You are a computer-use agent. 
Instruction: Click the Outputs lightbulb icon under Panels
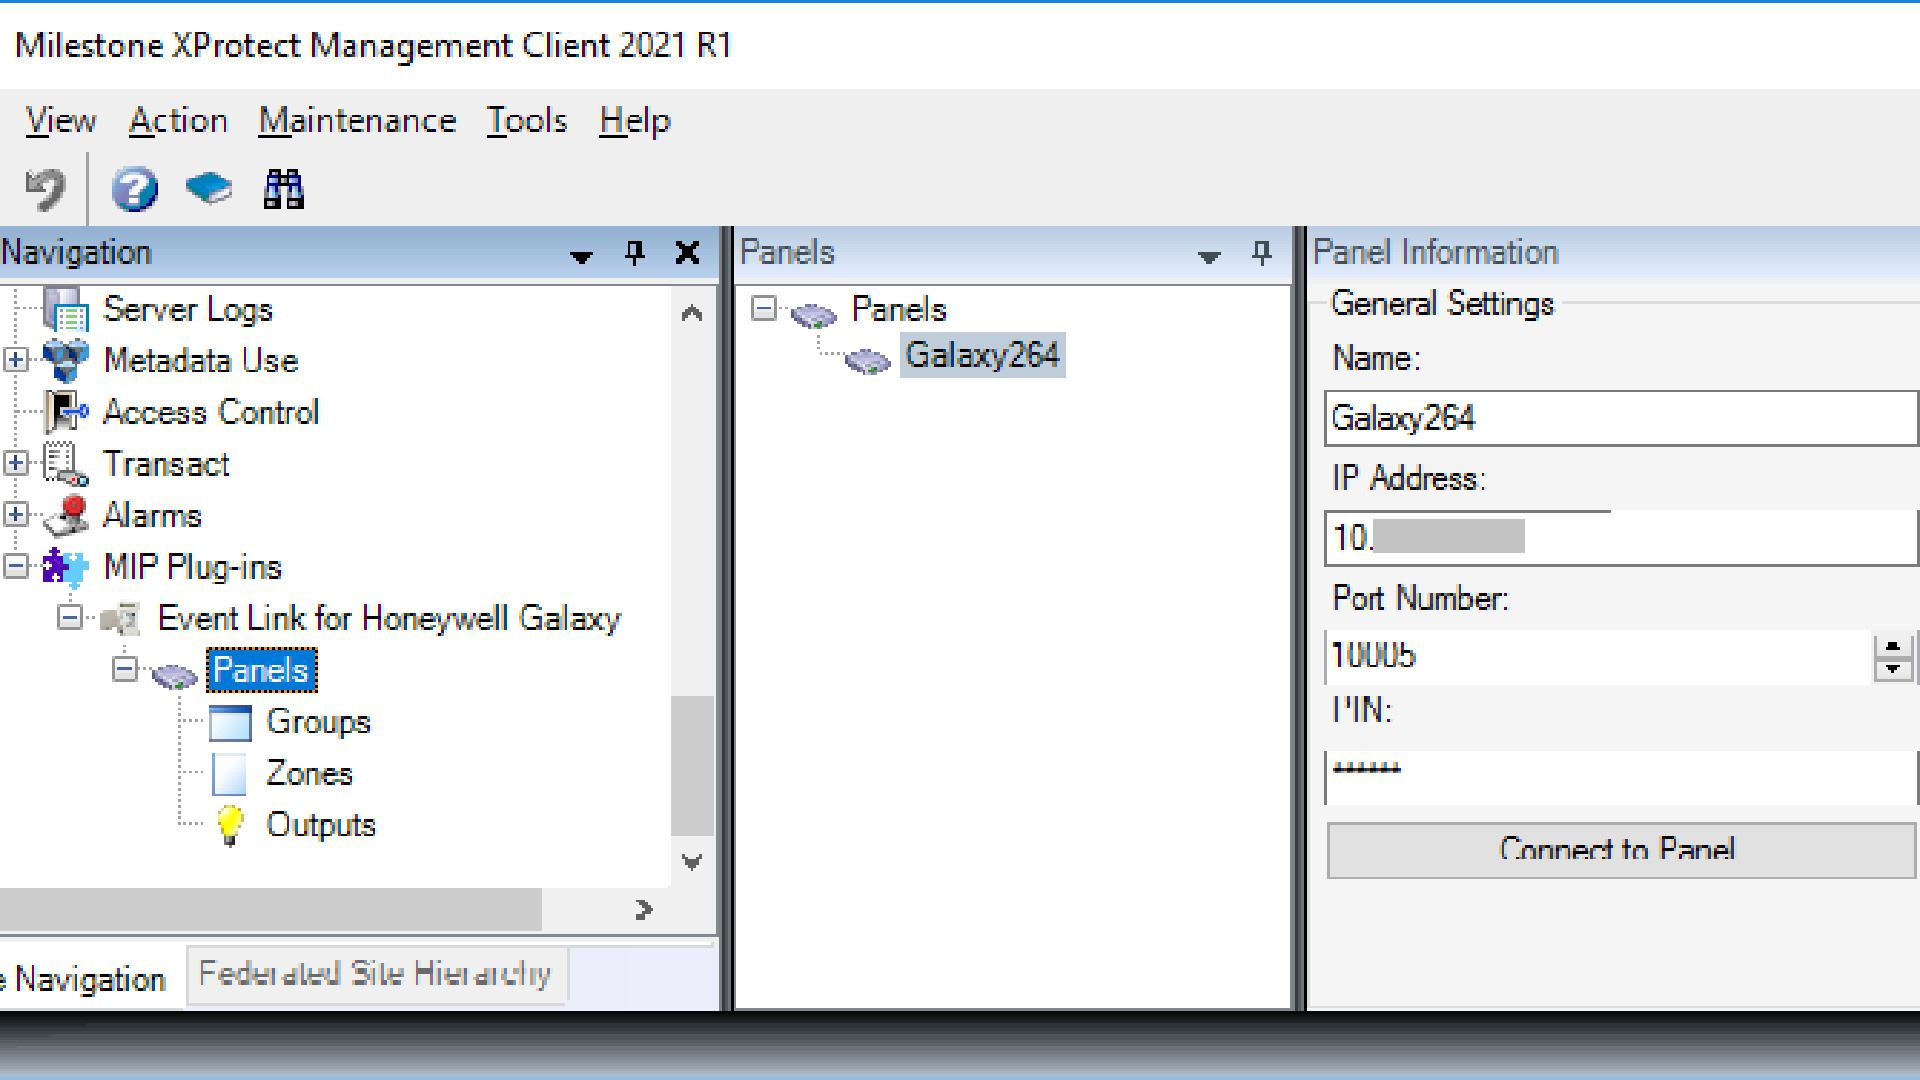pos(228,824)
